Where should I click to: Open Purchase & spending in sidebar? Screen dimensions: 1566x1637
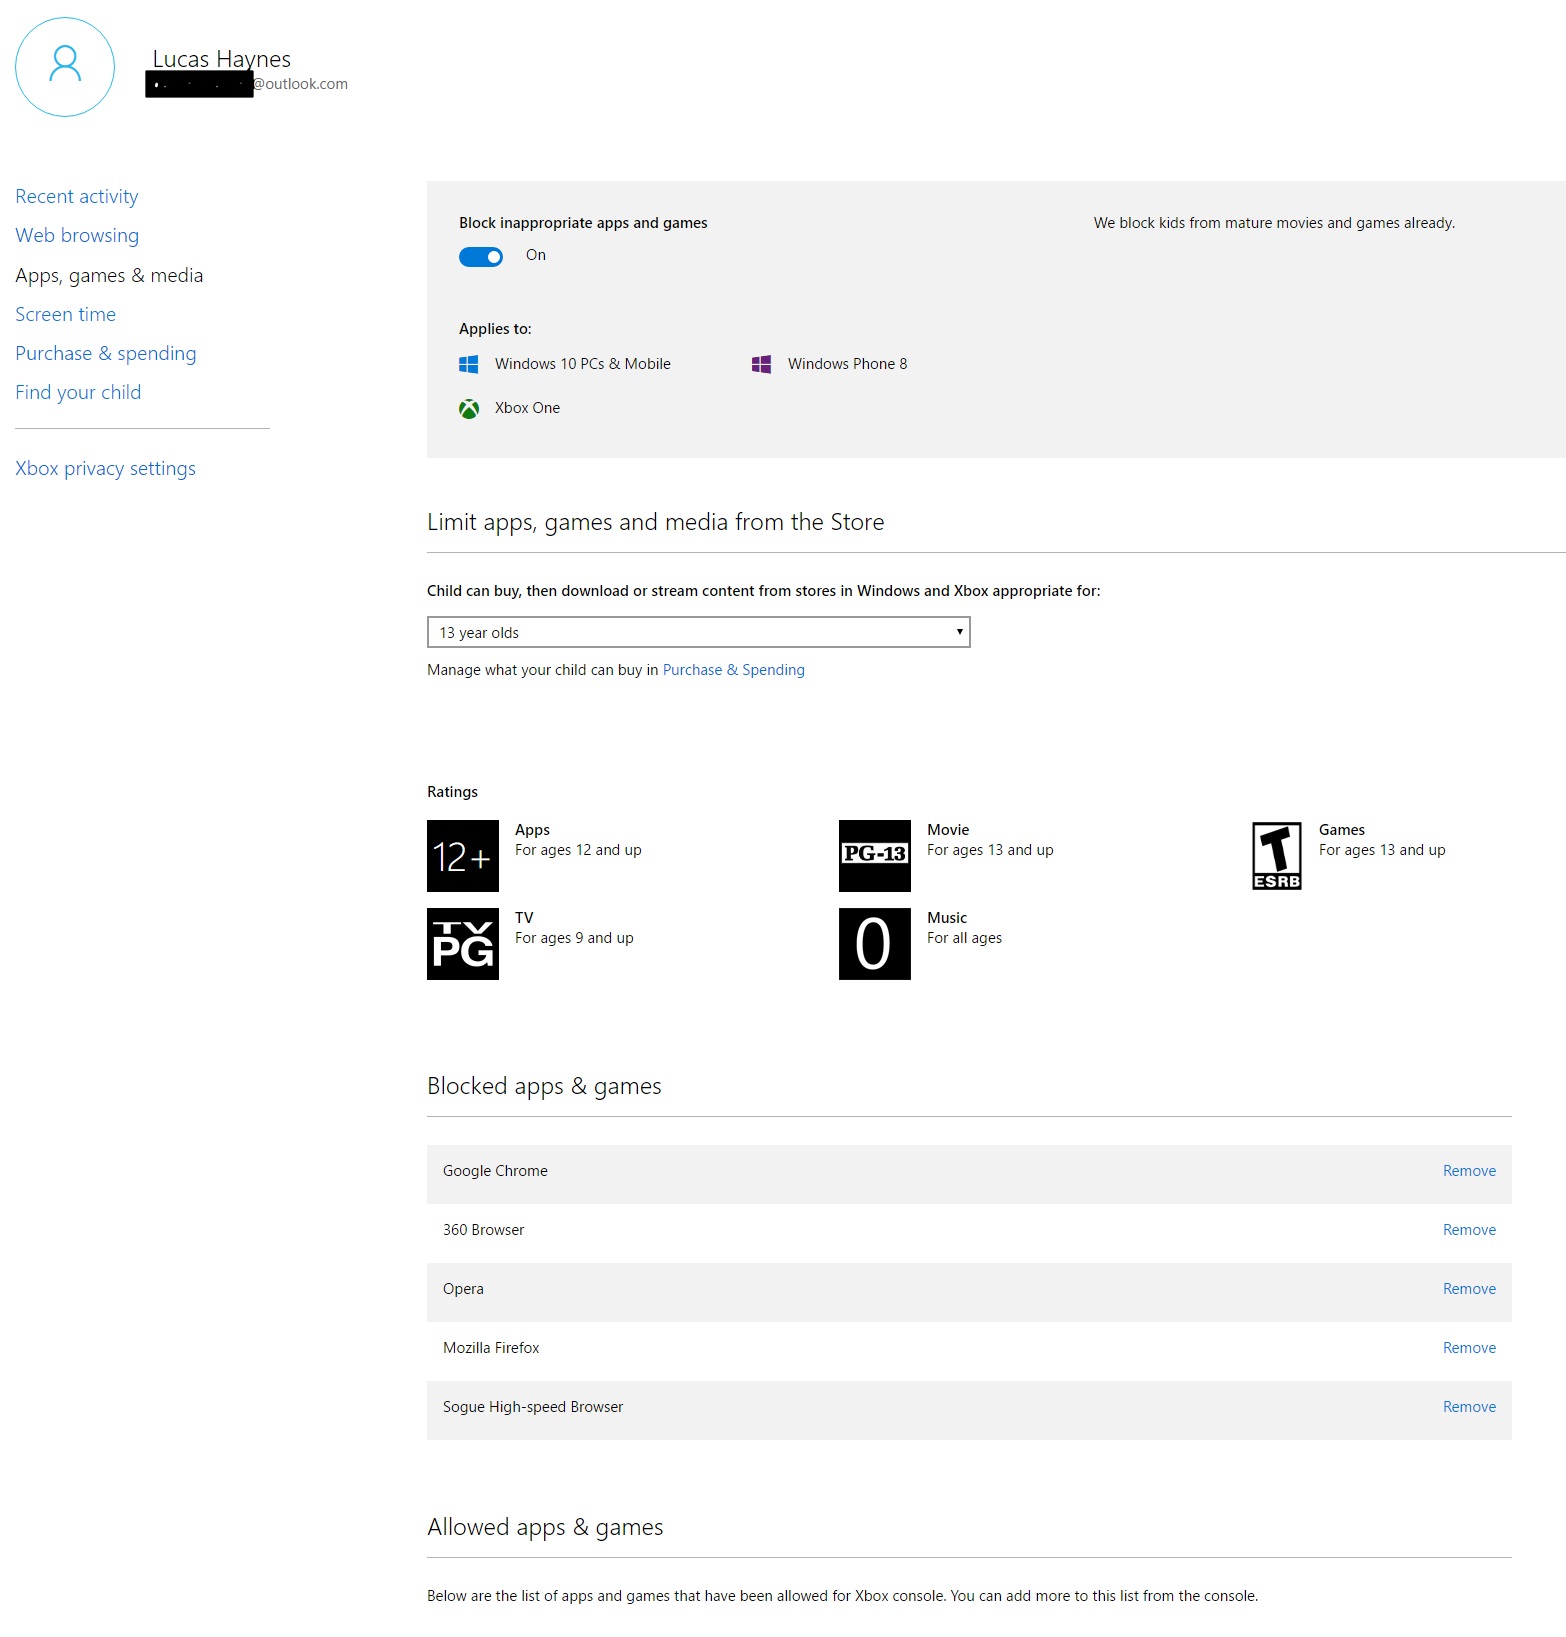(105, 353)
